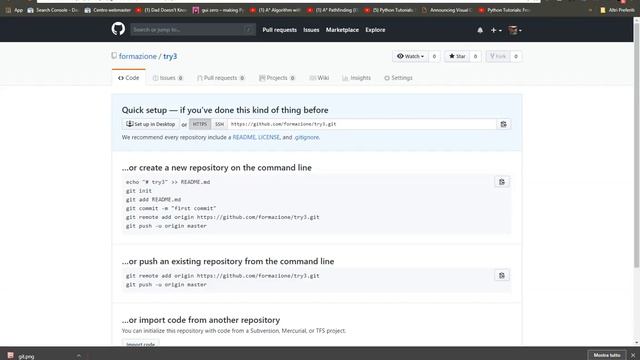This screenshot has width=640, height=360.
Task: Open the Announcing Visual bookmark
Action: tap(447, 10)
